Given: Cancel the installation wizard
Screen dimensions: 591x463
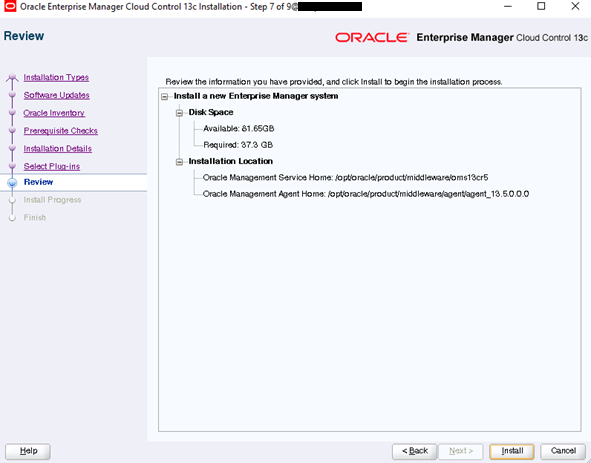Looking at the screenshot, I should (x=563, y=451).
